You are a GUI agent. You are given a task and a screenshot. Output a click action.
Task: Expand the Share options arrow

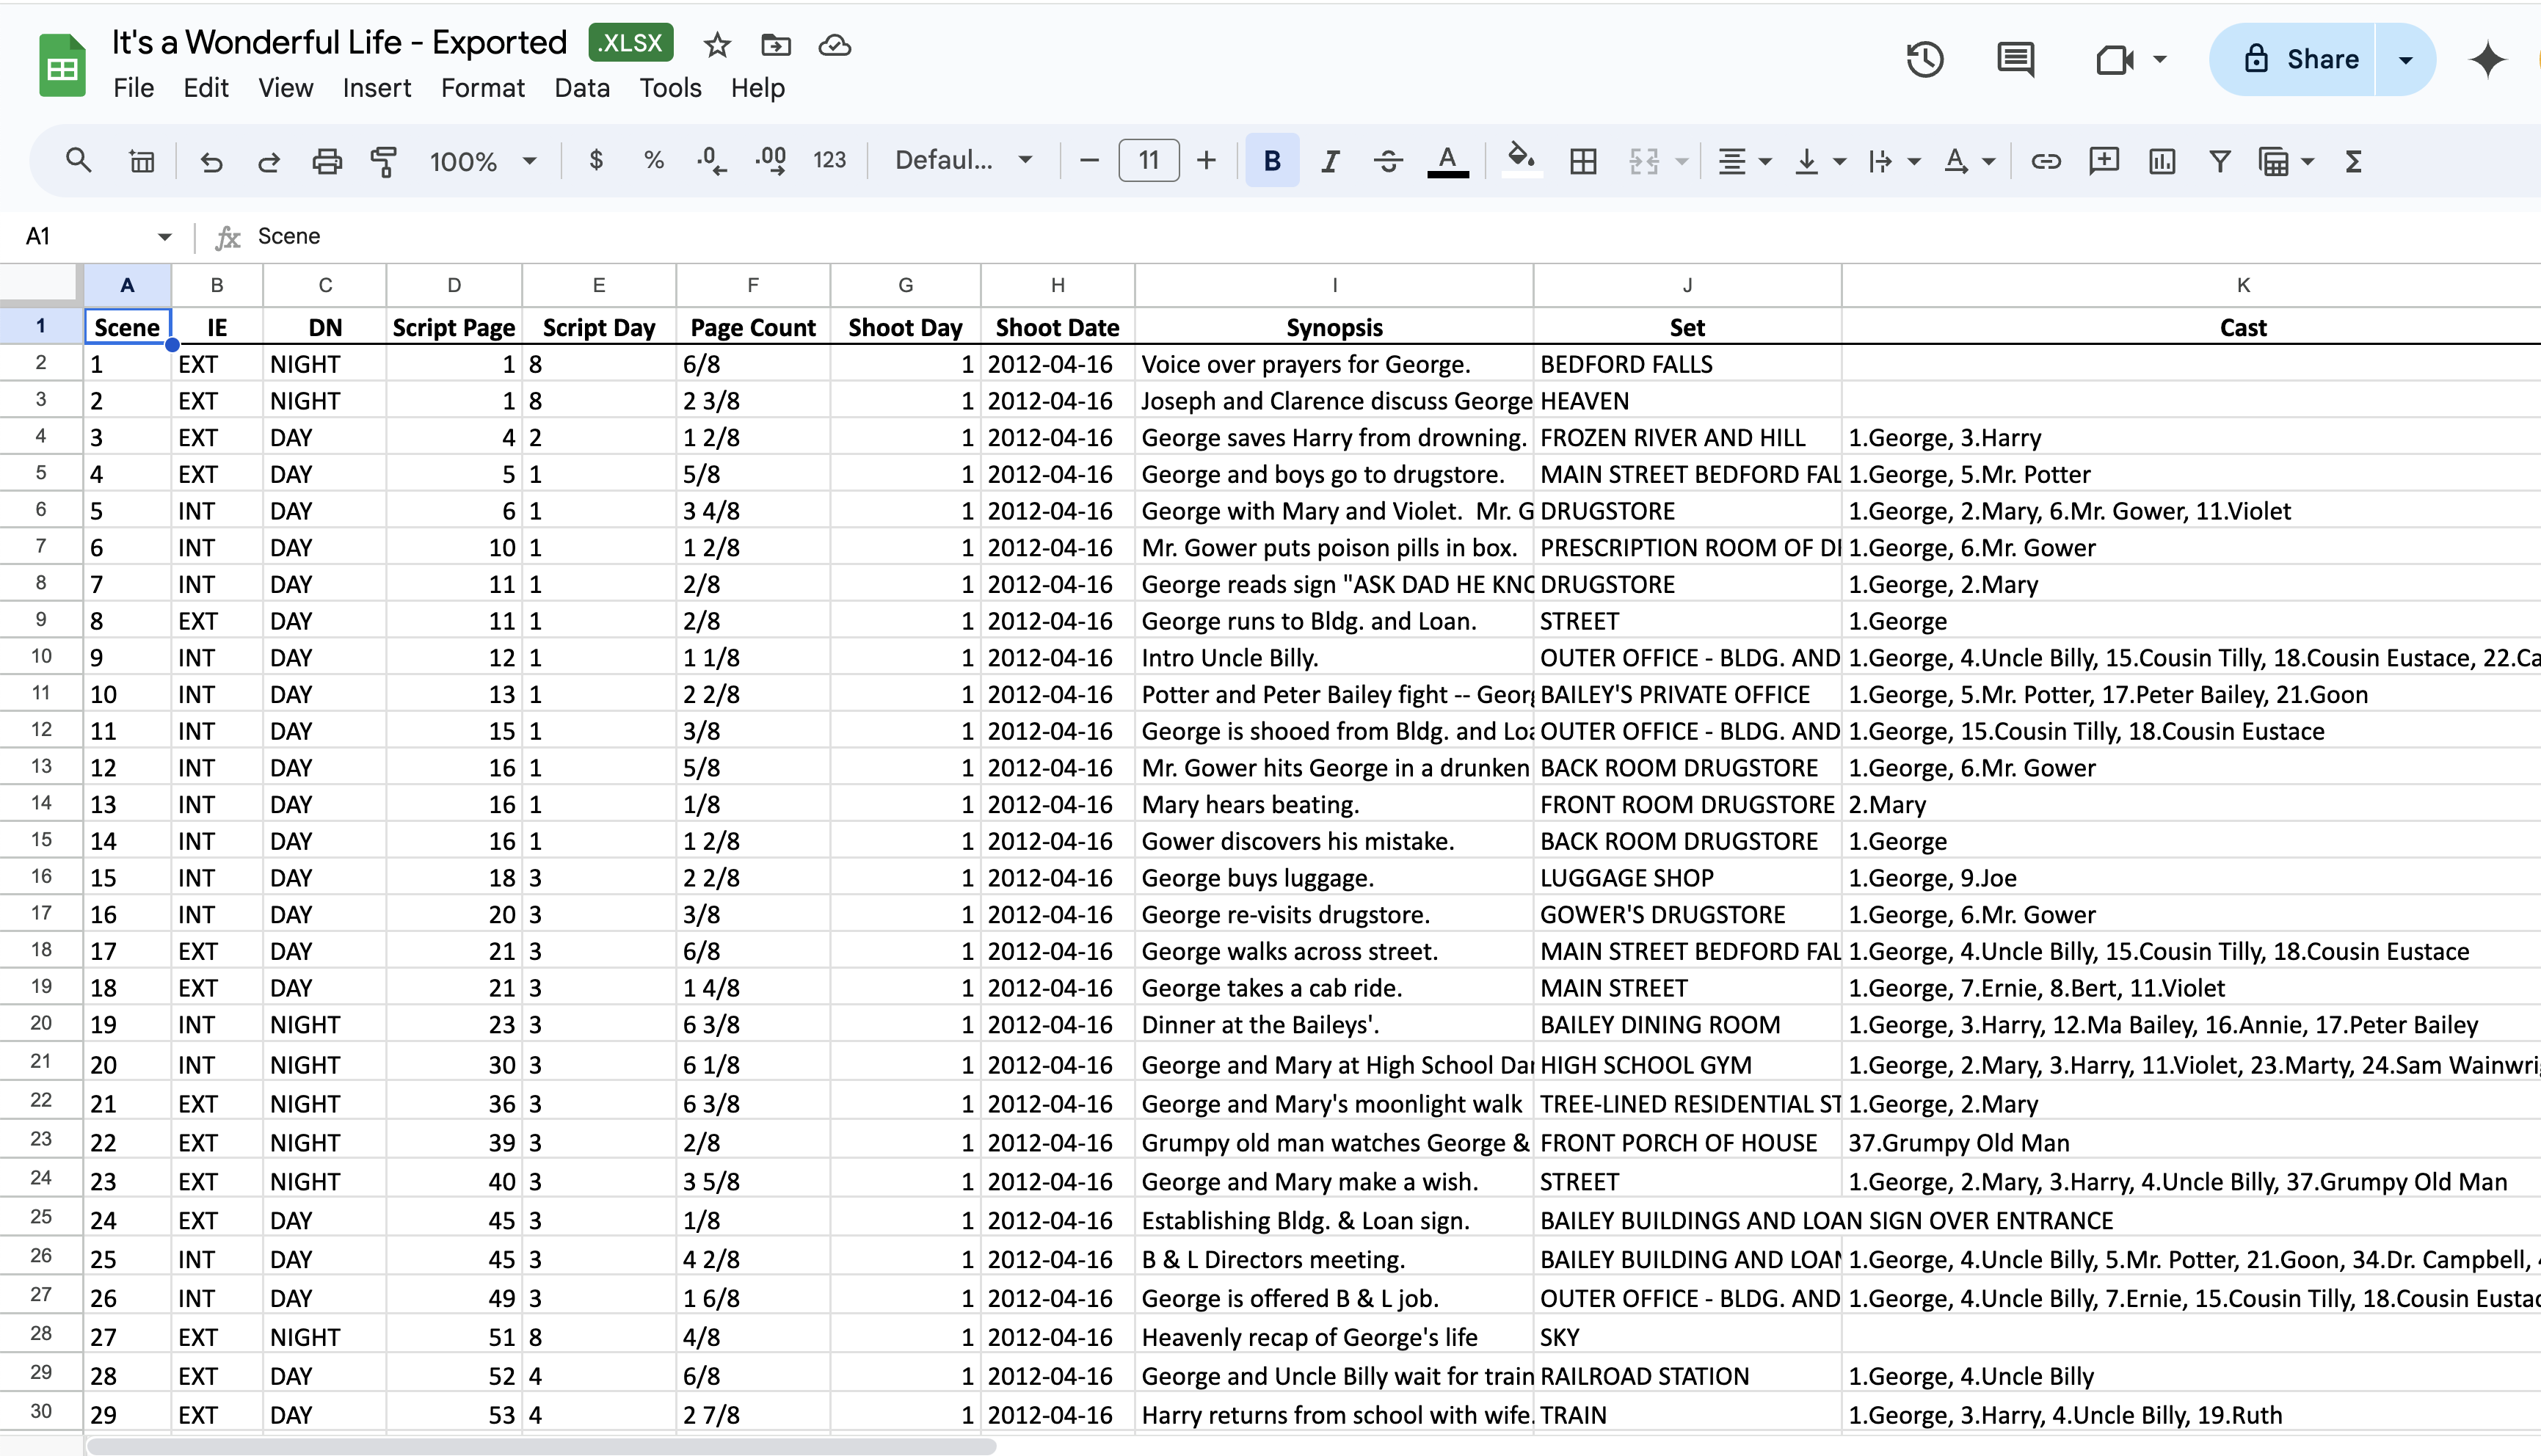click(x=2405, y=59)
